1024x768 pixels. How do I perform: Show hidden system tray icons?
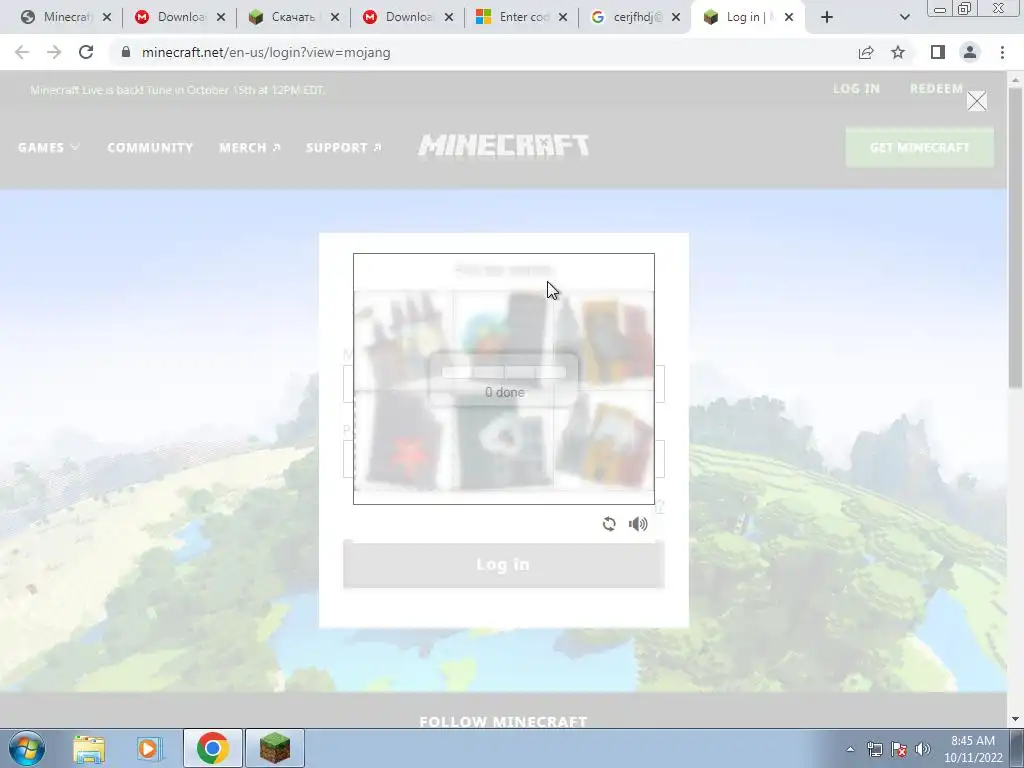point(850,750)
